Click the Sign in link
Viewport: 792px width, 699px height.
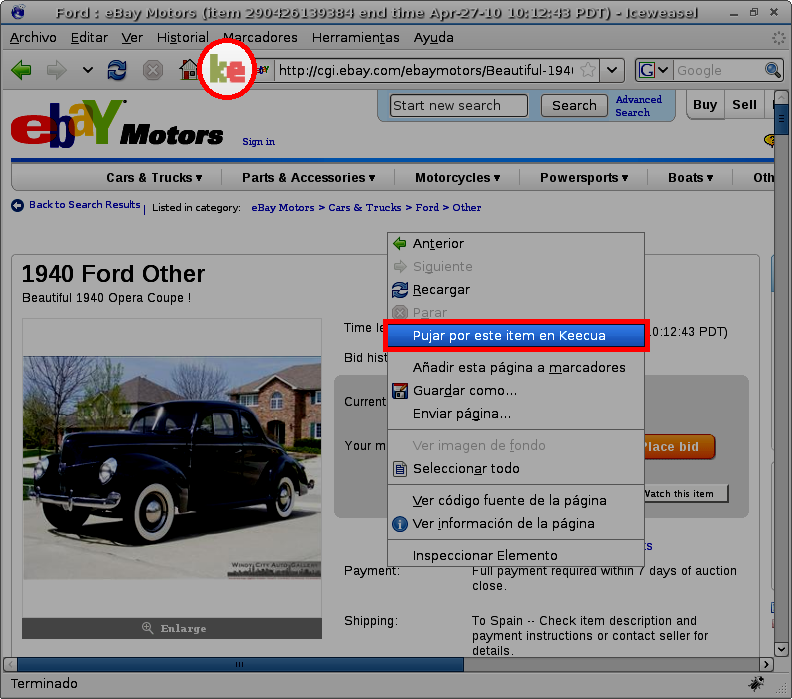258,141
